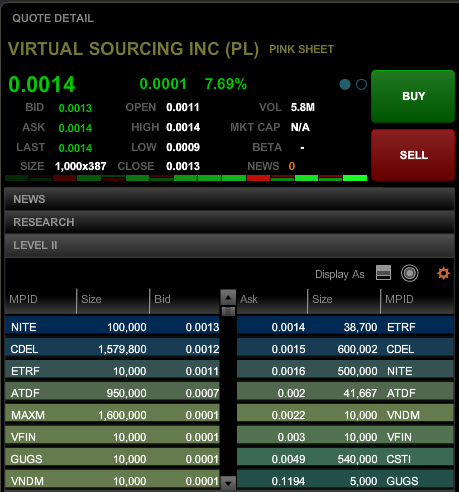The height and width of the screenshot is (492, 459).
Task: Select the VNDM bid row
Action: (x=112, y=480)
